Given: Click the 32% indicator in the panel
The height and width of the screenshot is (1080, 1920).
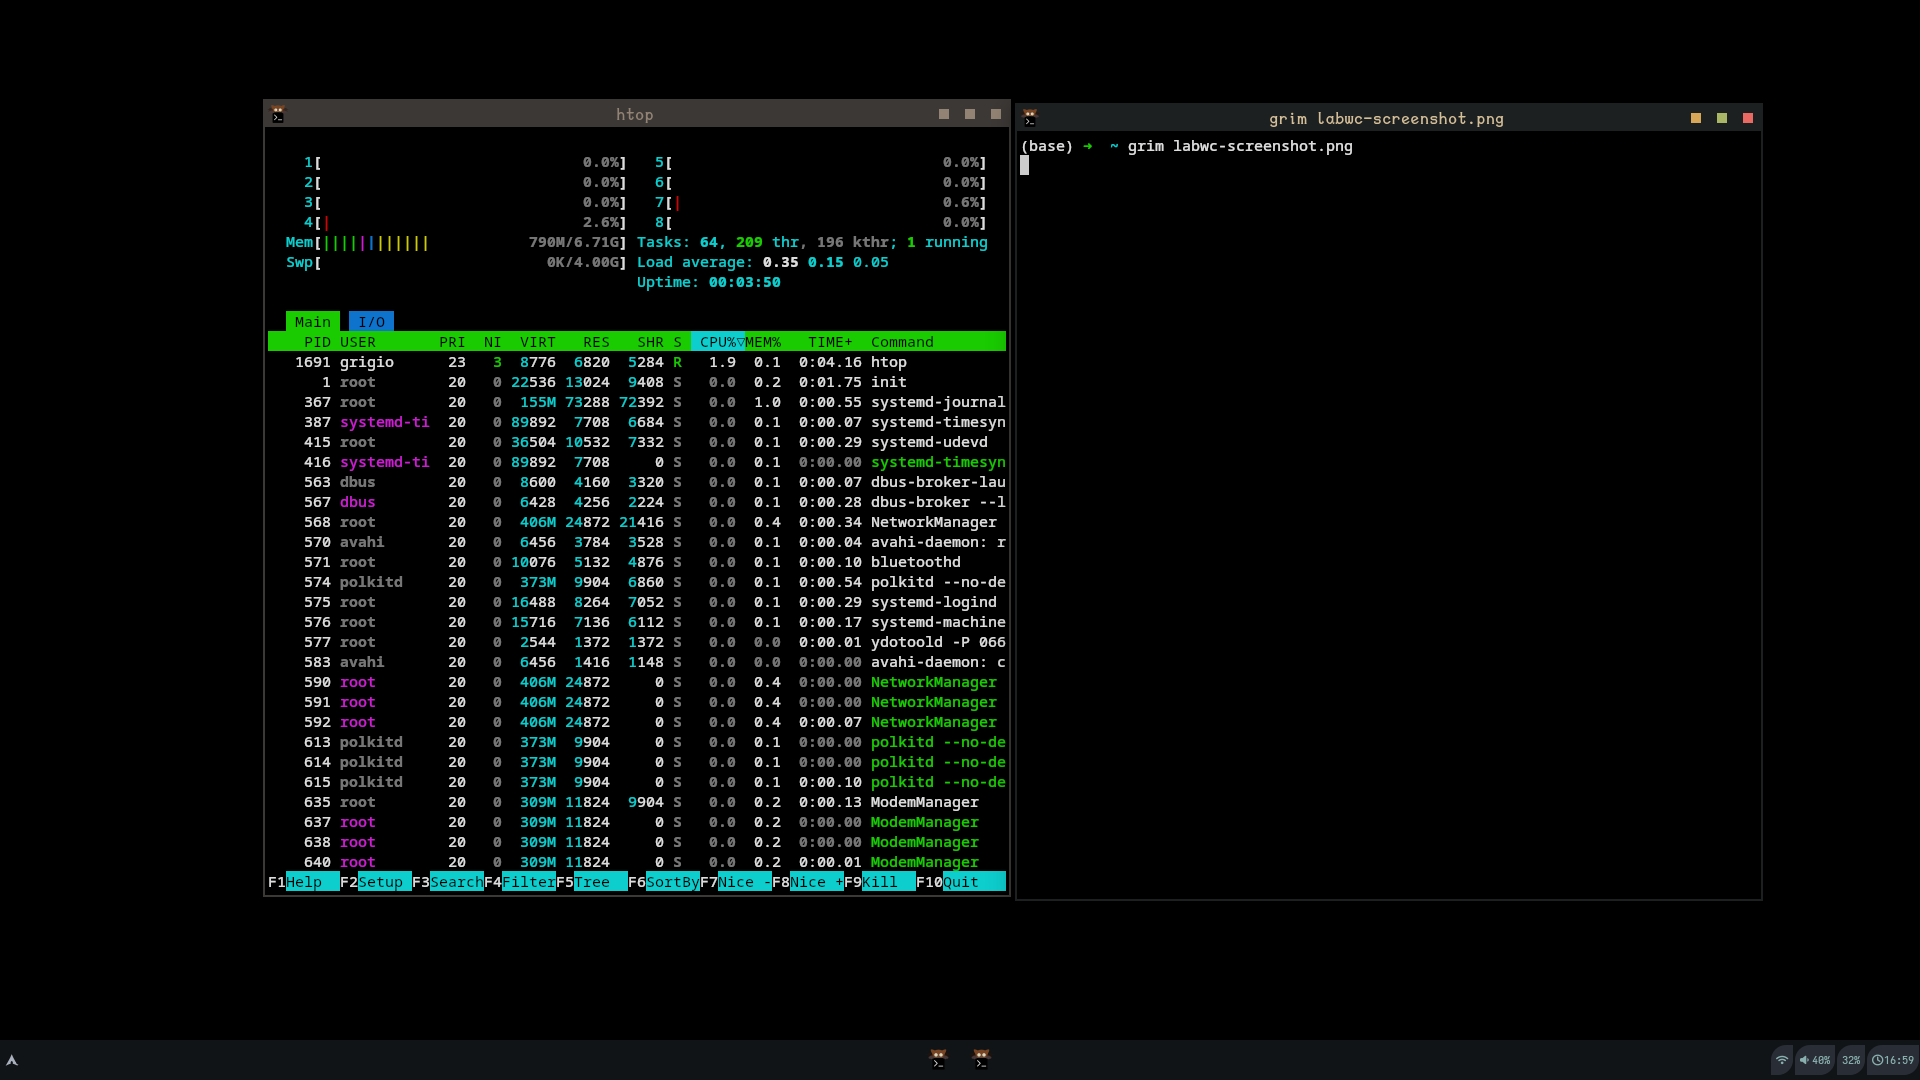Looking at the screenshot, I should coord(1851,1060).
